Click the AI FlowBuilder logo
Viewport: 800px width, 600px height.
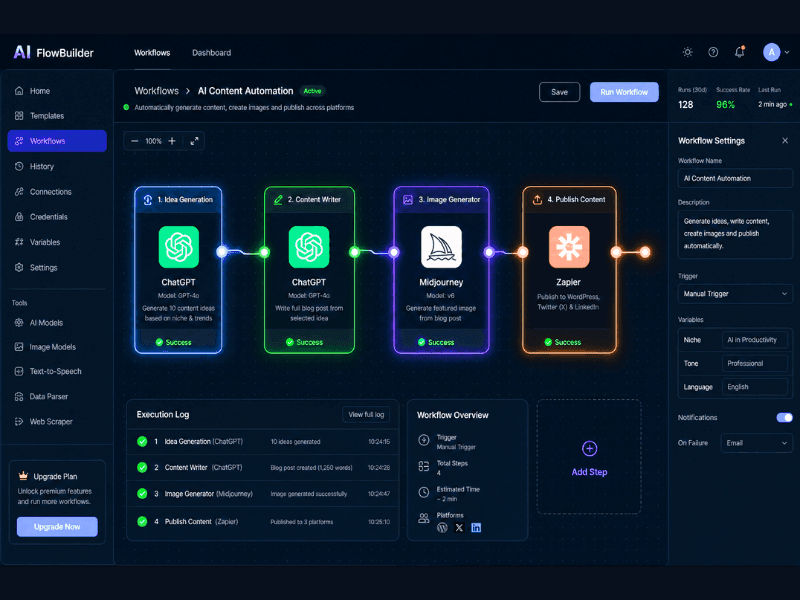pyautogui.click(x=54, y=53)
